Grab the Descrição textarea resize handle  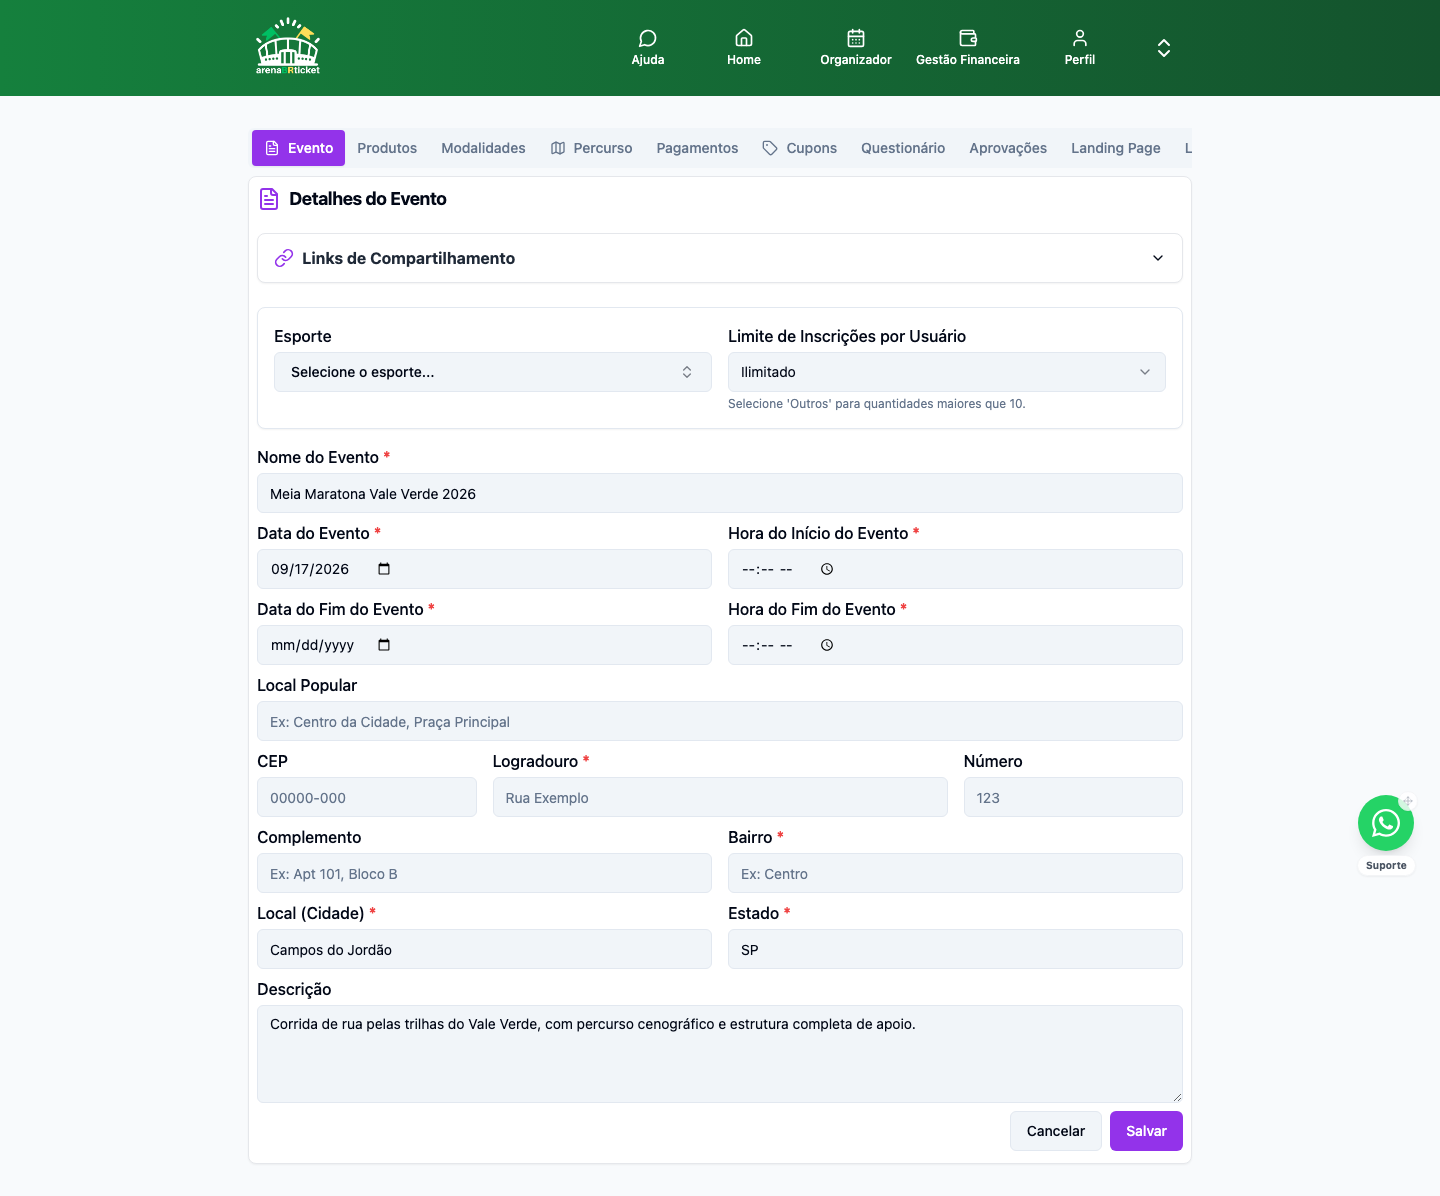1177,1097
